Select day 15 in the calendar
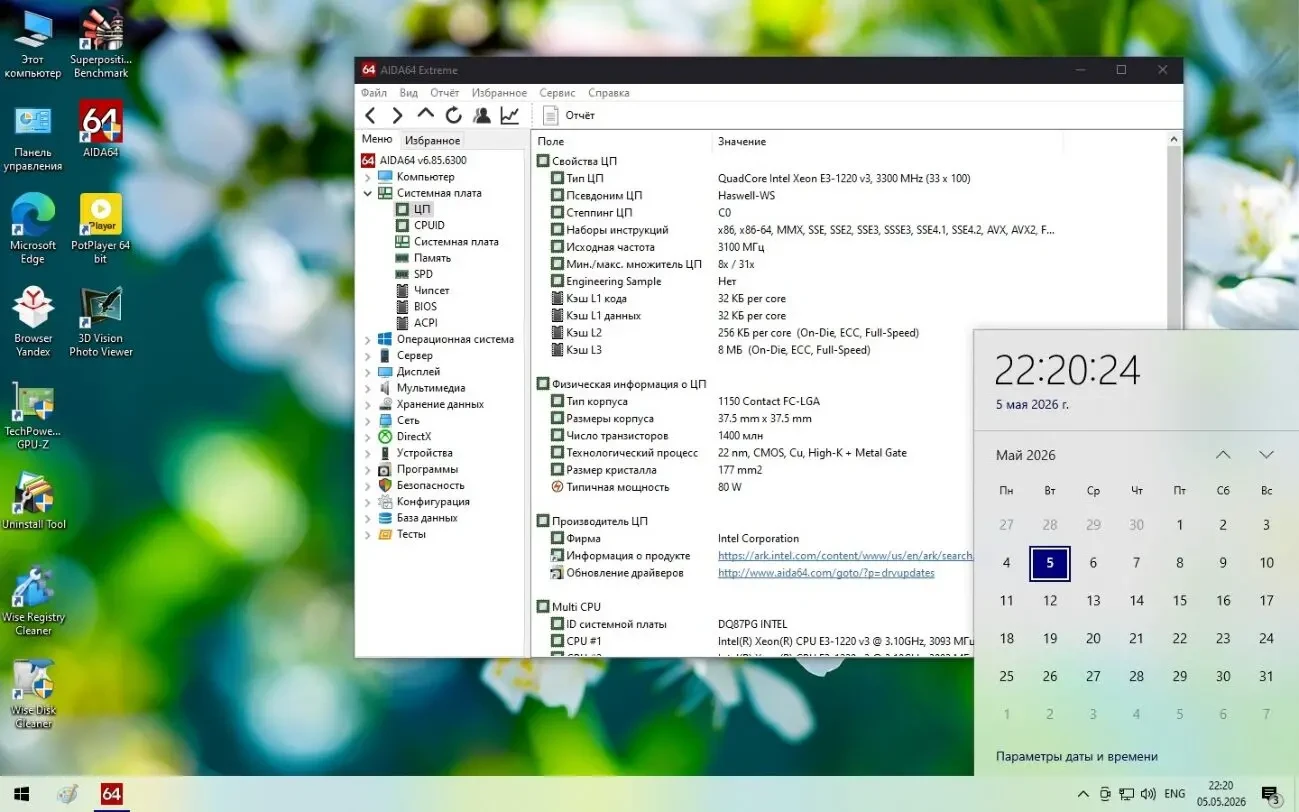 [1180, 601]
